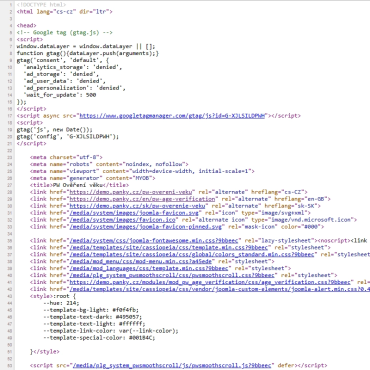Click the meta generator MYOB line
This screenshot has width=370, height=370.
(93, 178)
